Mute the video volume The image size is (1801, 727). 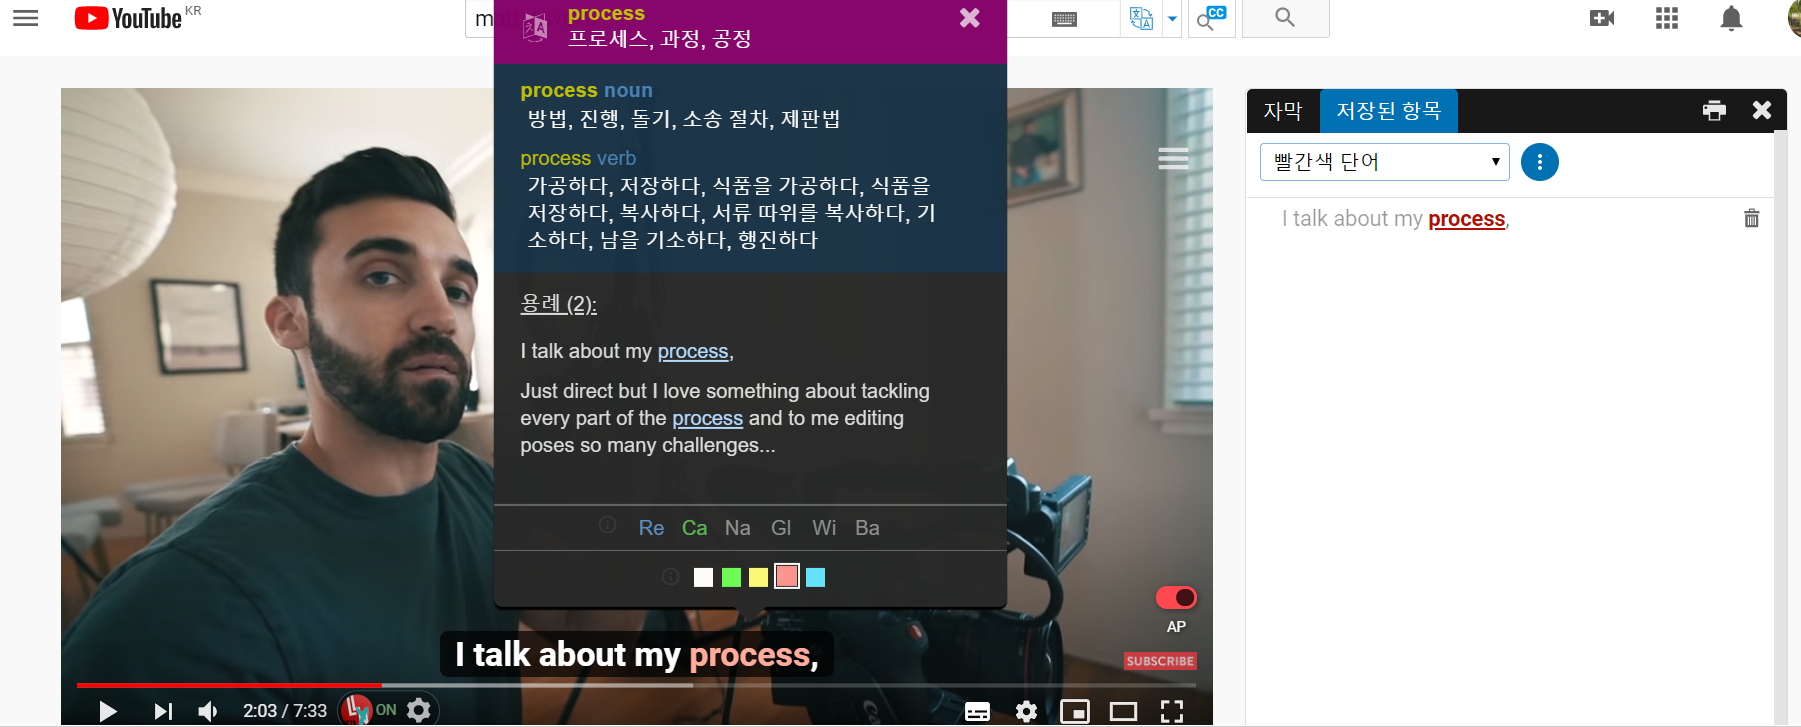[x=208, y=711]
